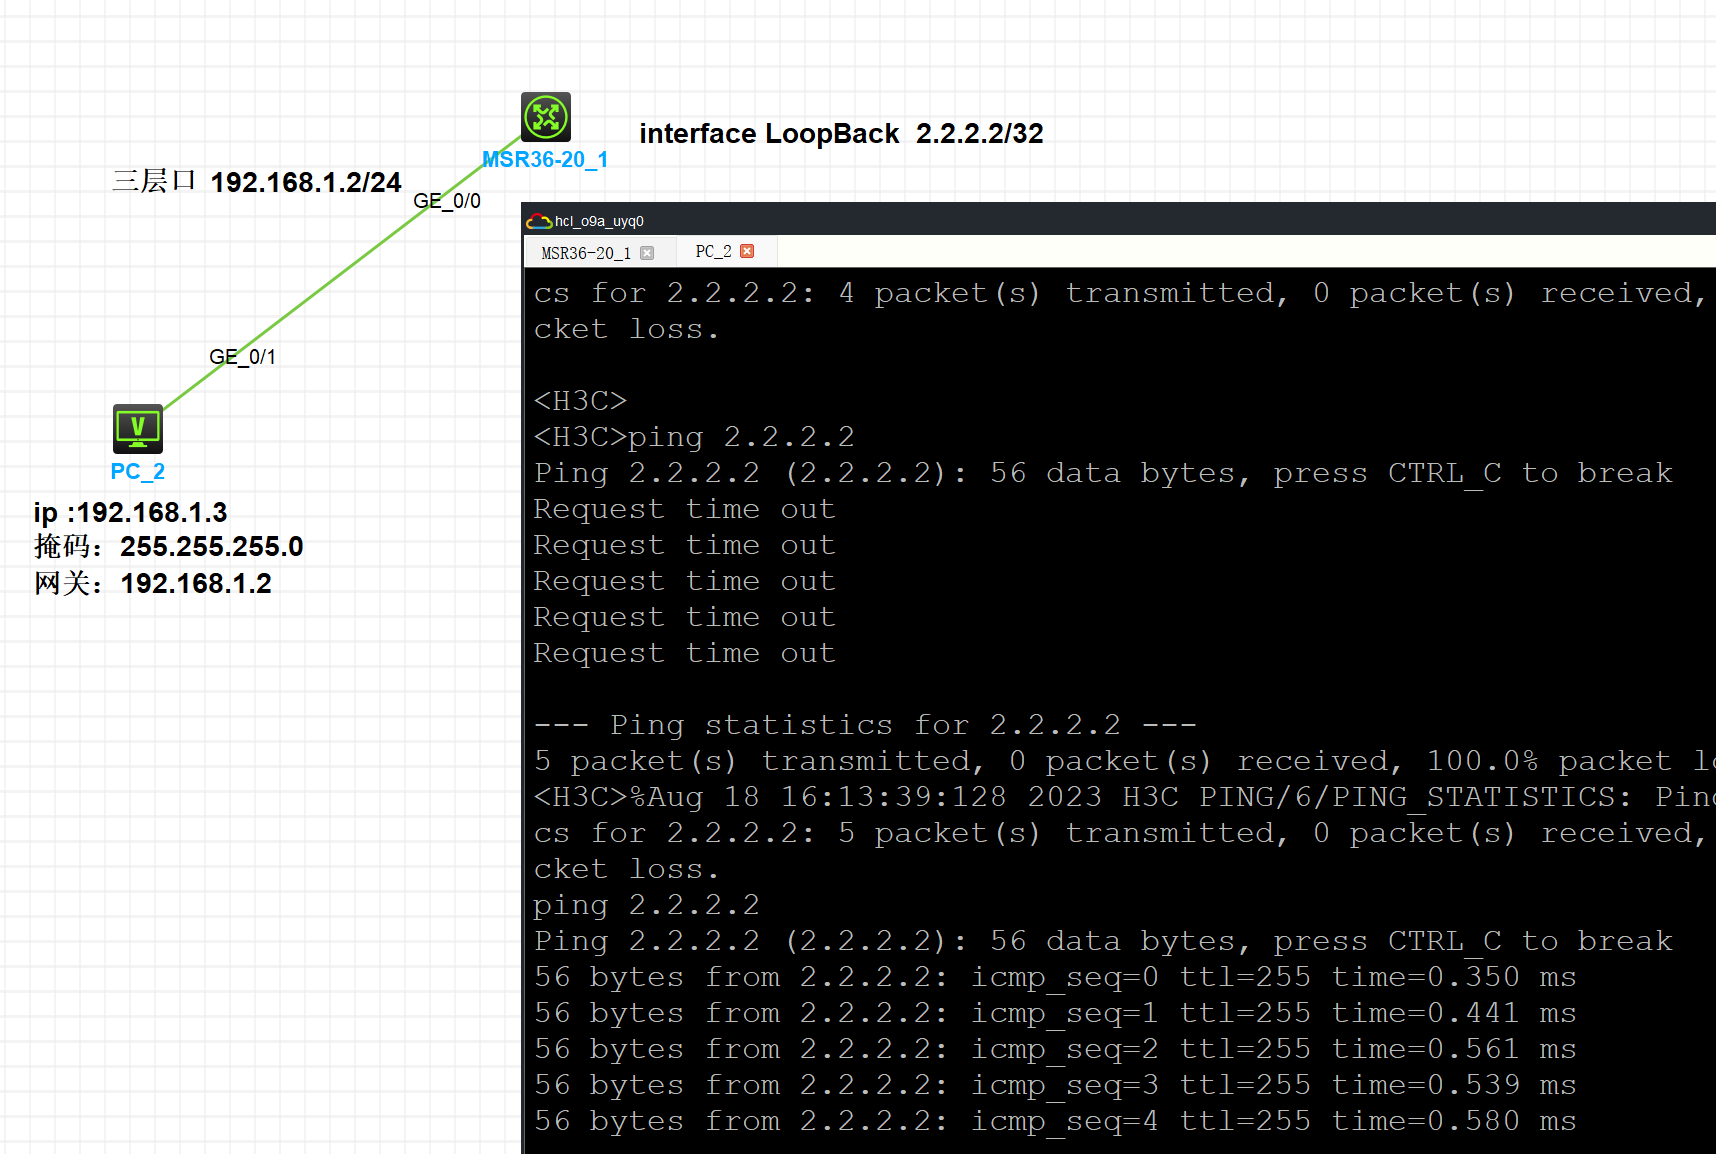Screen dimensions: 1716x1154
Task: Select the PC_2 host icon
Action: point(138,429)
